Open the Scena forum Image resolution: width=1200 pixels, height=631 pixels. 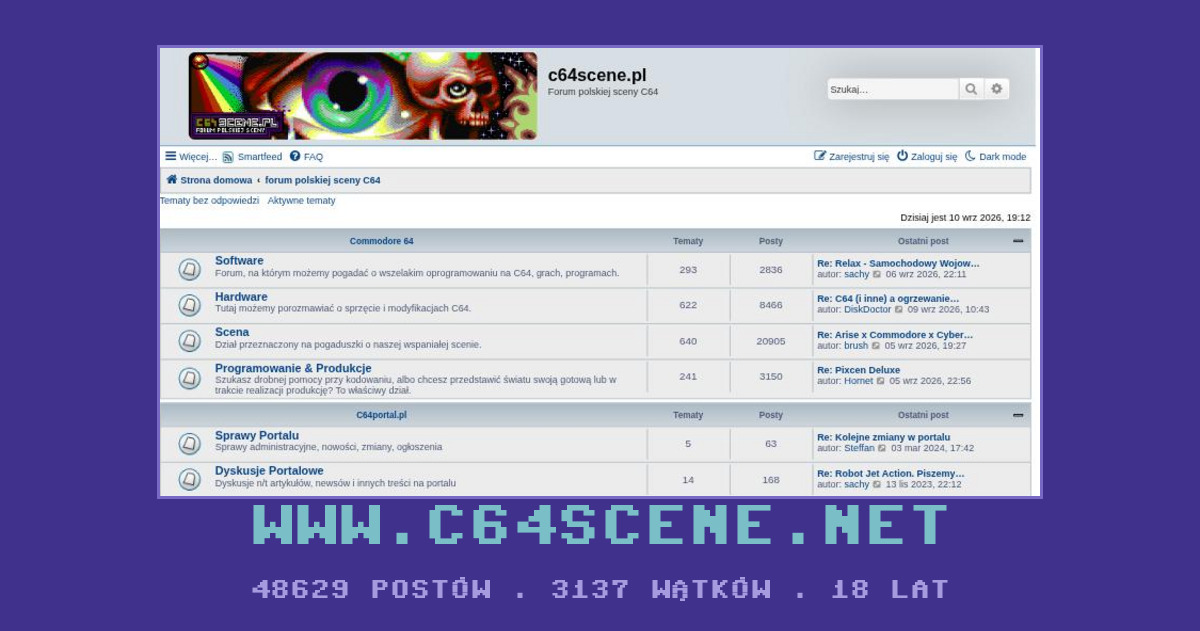point(232,332)
